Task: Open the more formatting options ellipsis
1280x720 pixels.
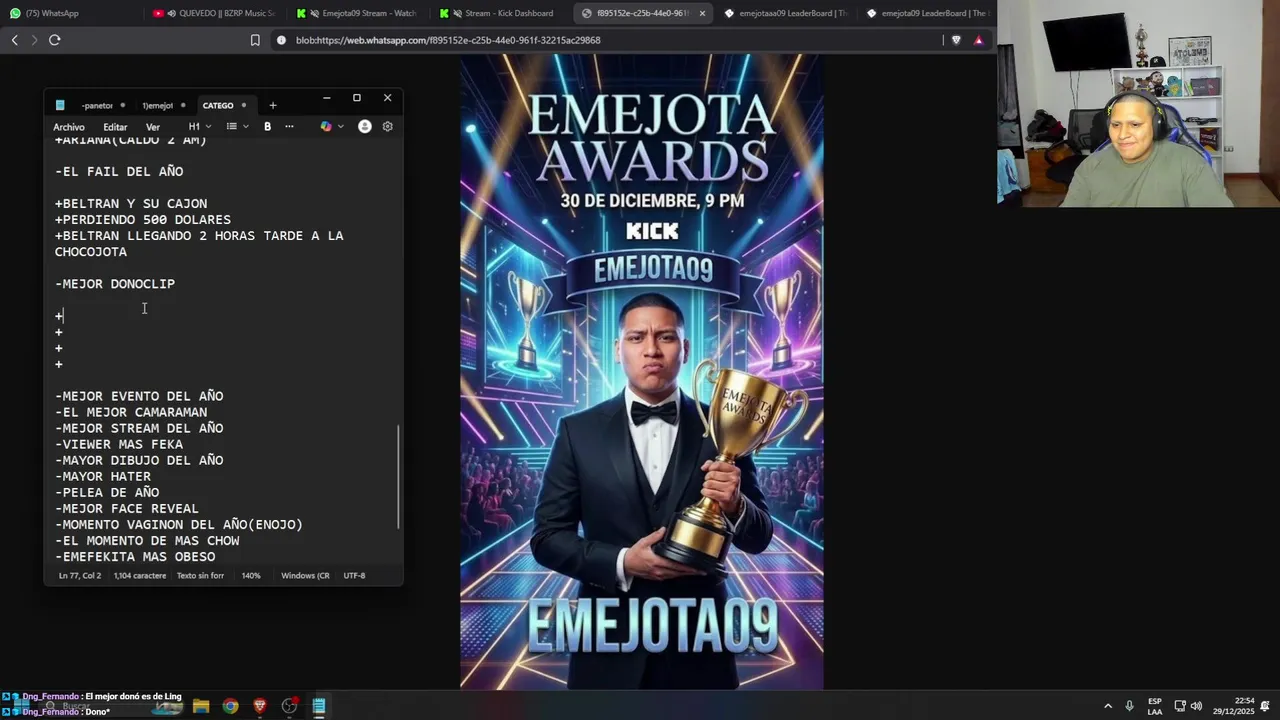Action: point(289,127)
